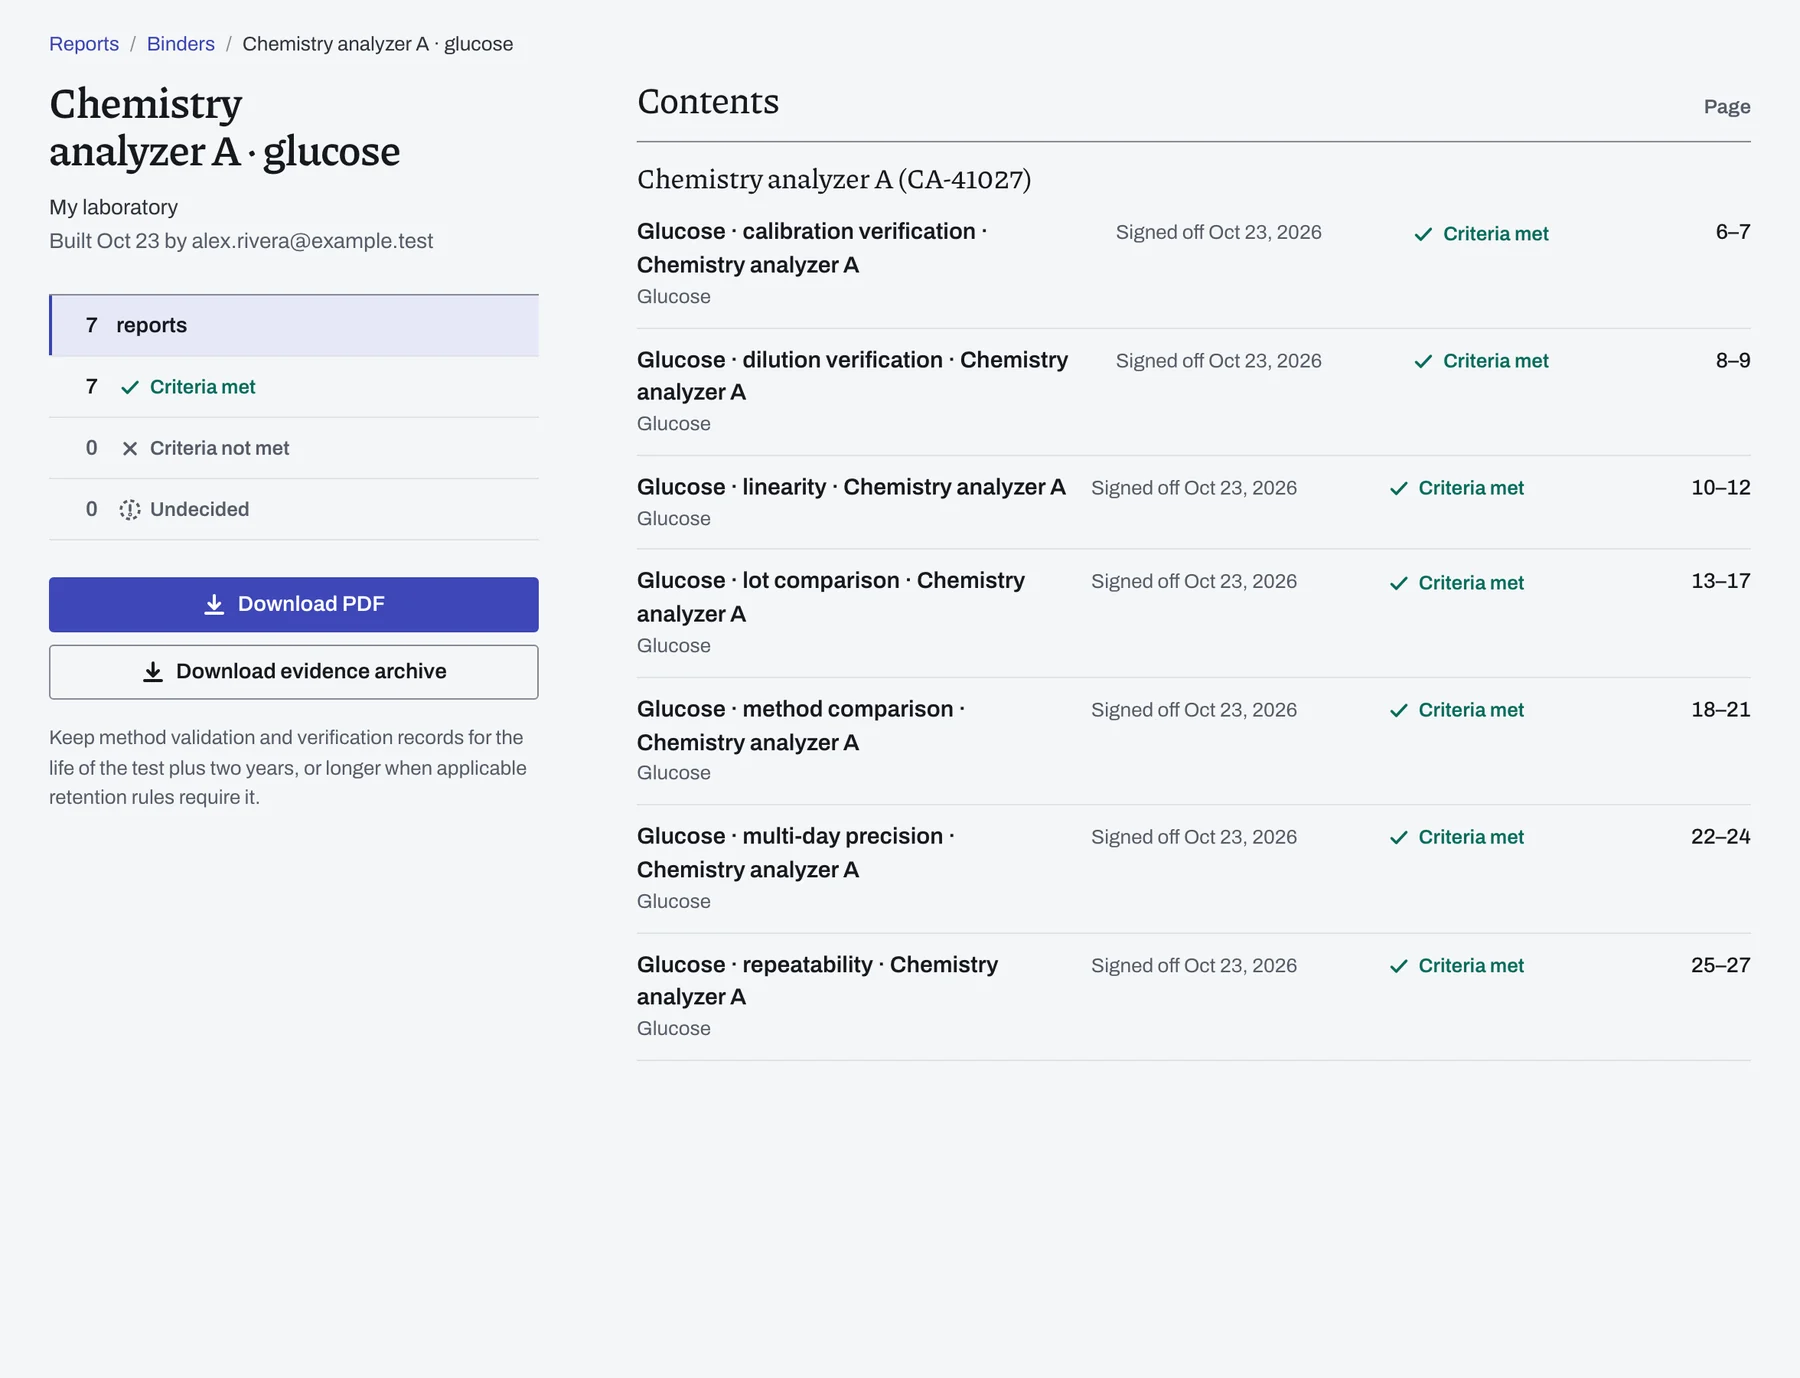Filter by 0 Criteria not met
Image resolution: width=1800 pixels, height=1378 pixels.
[294, 448]
